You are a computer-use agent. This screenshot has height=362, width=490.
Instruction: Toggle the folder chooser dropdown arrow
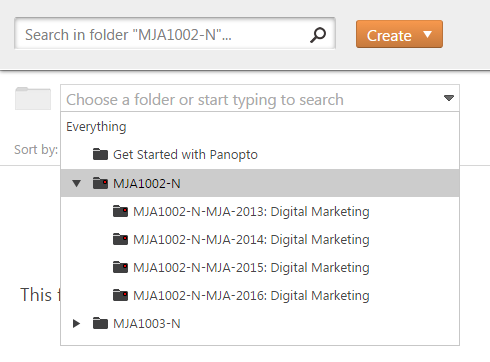pyautogui.click(x=449, y=98)
